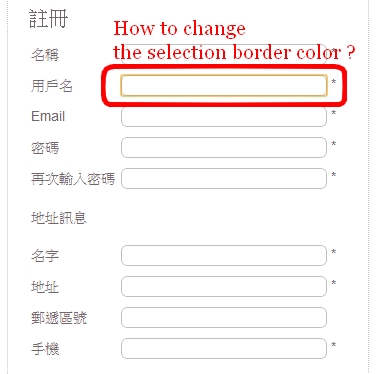This screenshot has height=374, width=387.
Task: Select the 密碼 label text
Action: click(45, 148)
